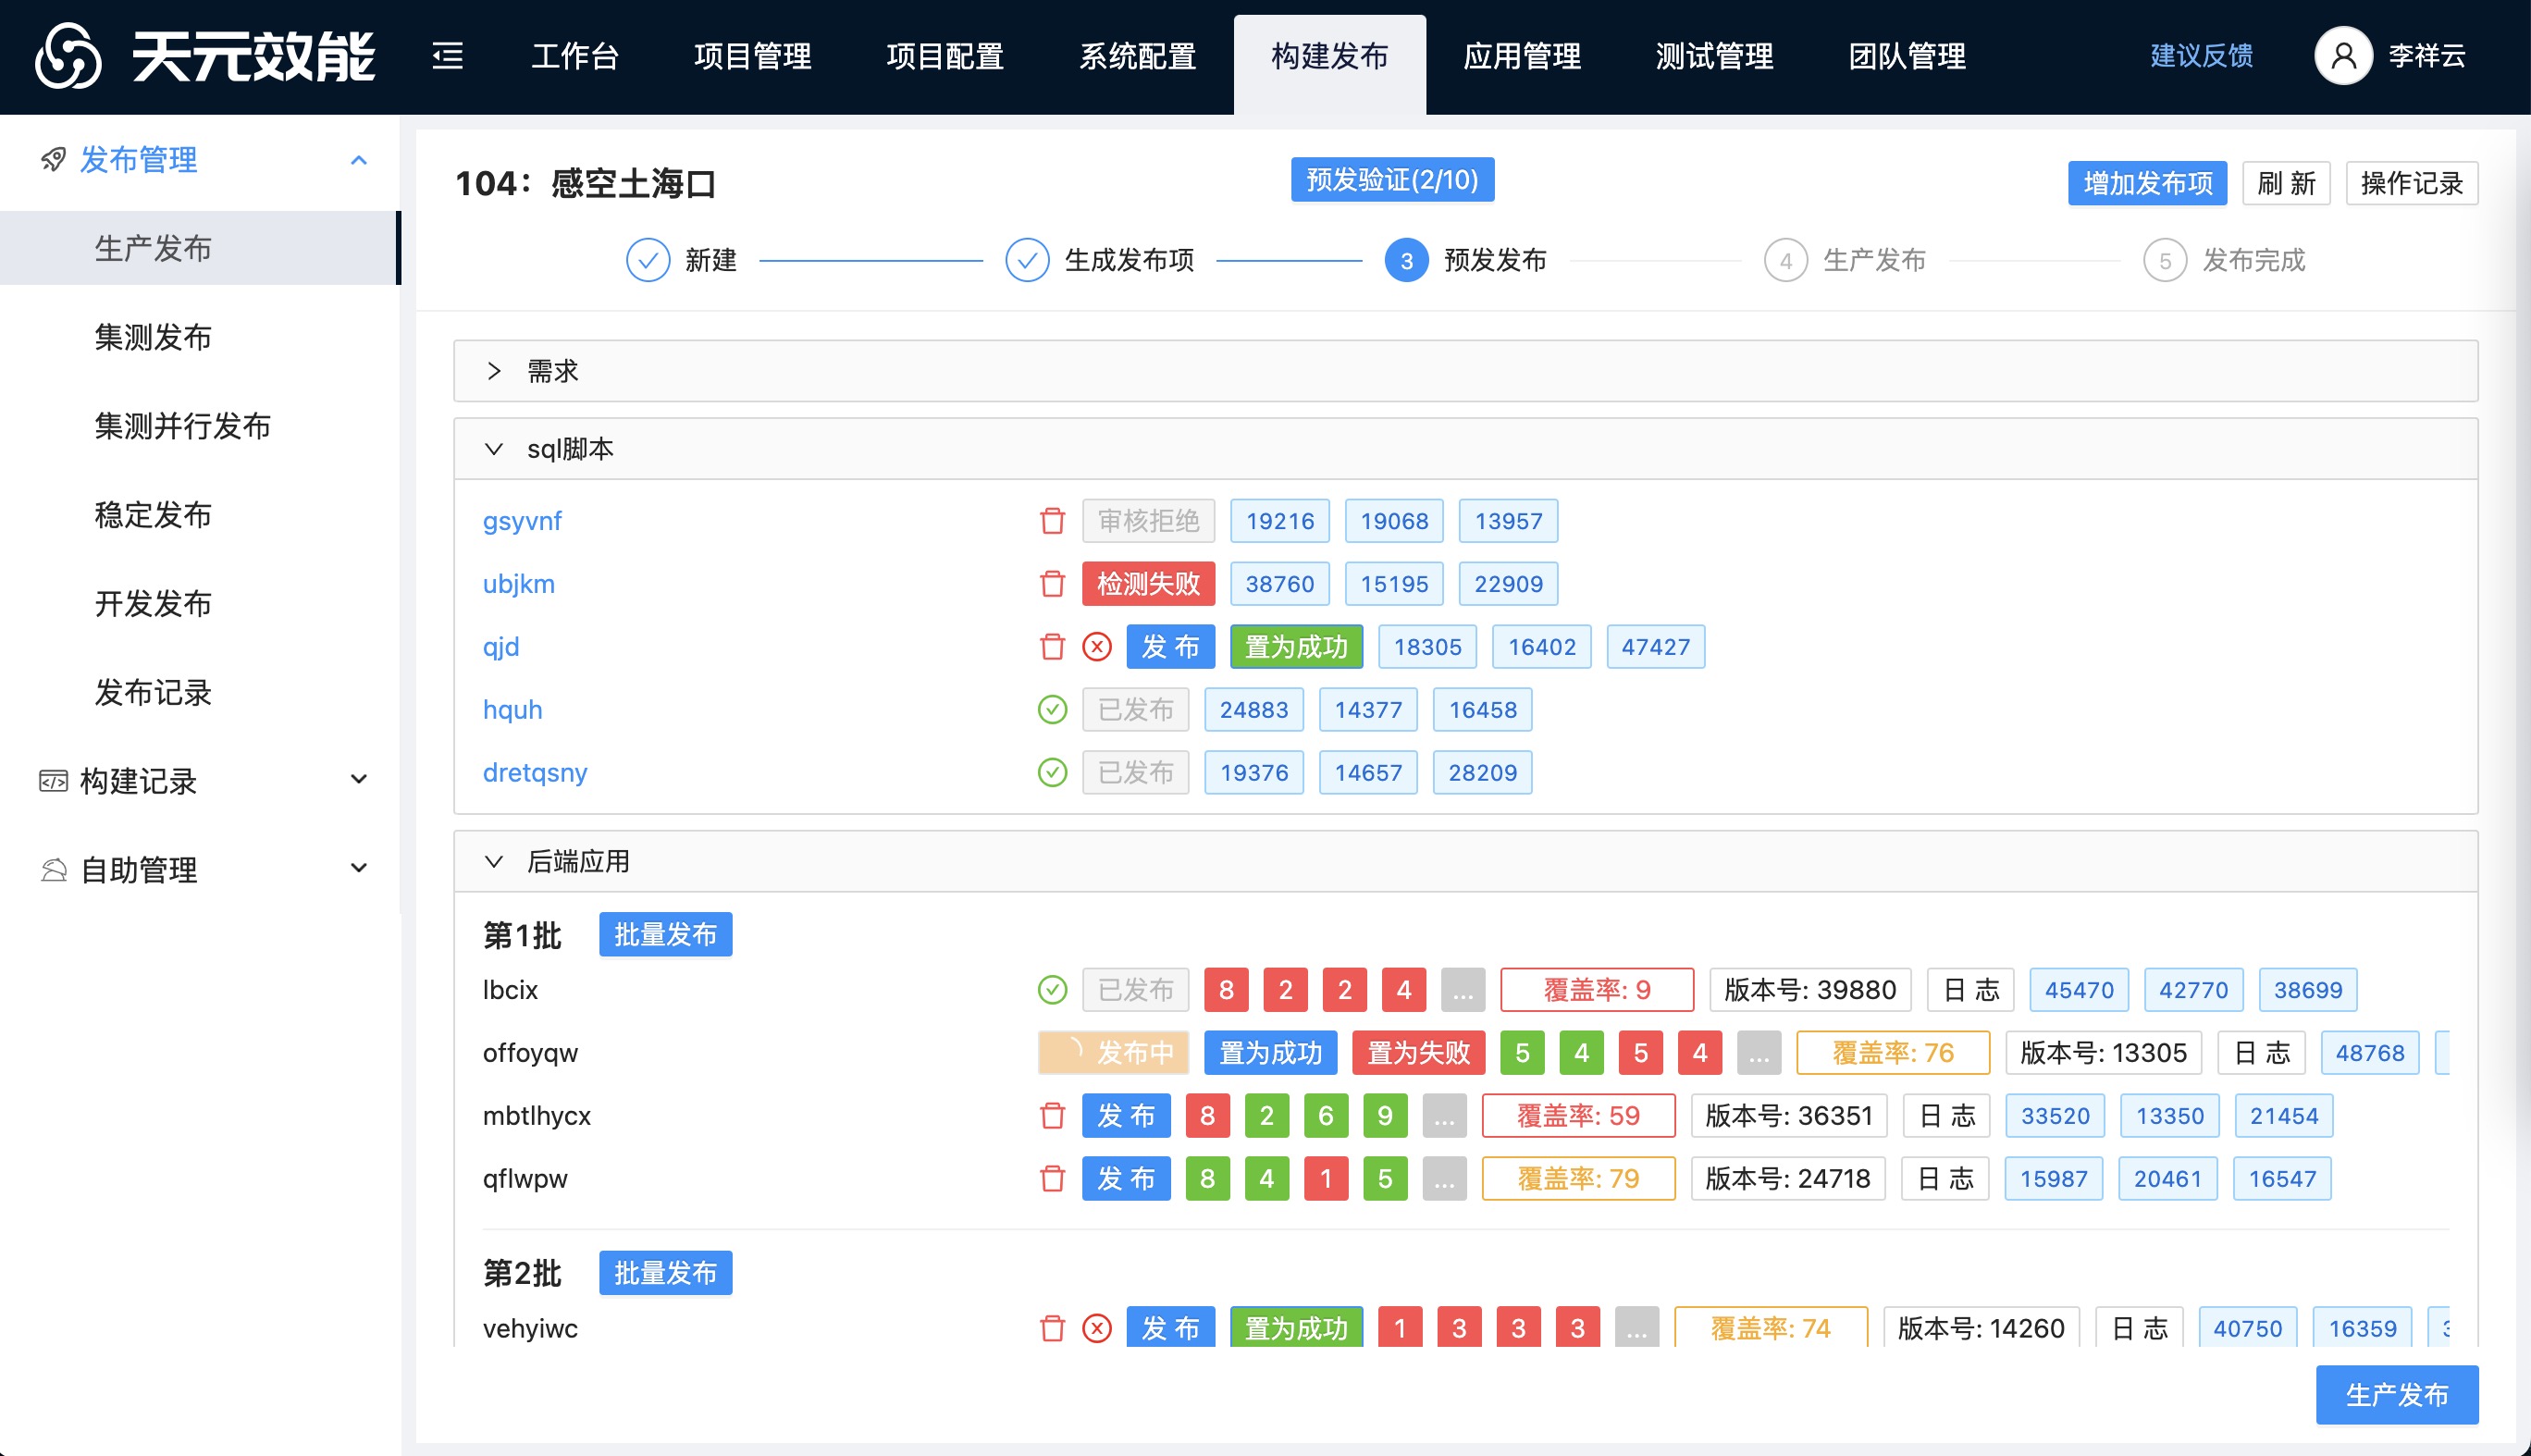Click the 版本号: 13305 tag
This screenshot has width=2531, height=1456.
(x=2103, y=1053)
